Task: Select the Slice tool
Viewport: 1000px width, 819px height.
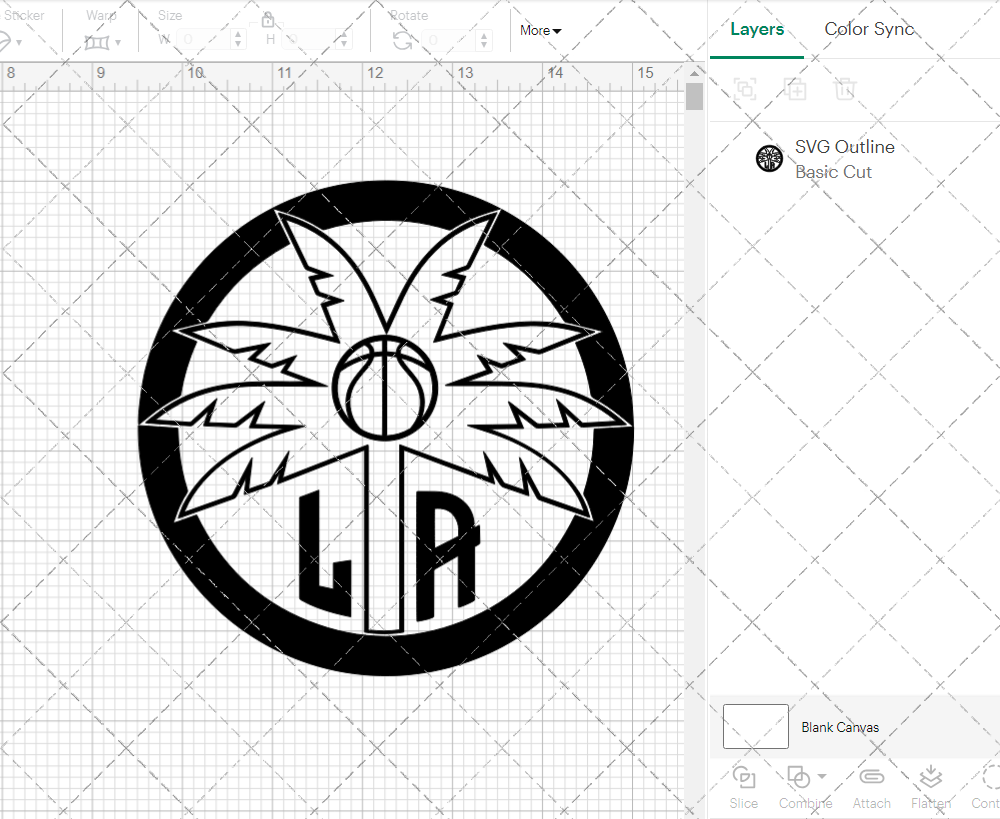Action: coord(743,786)
